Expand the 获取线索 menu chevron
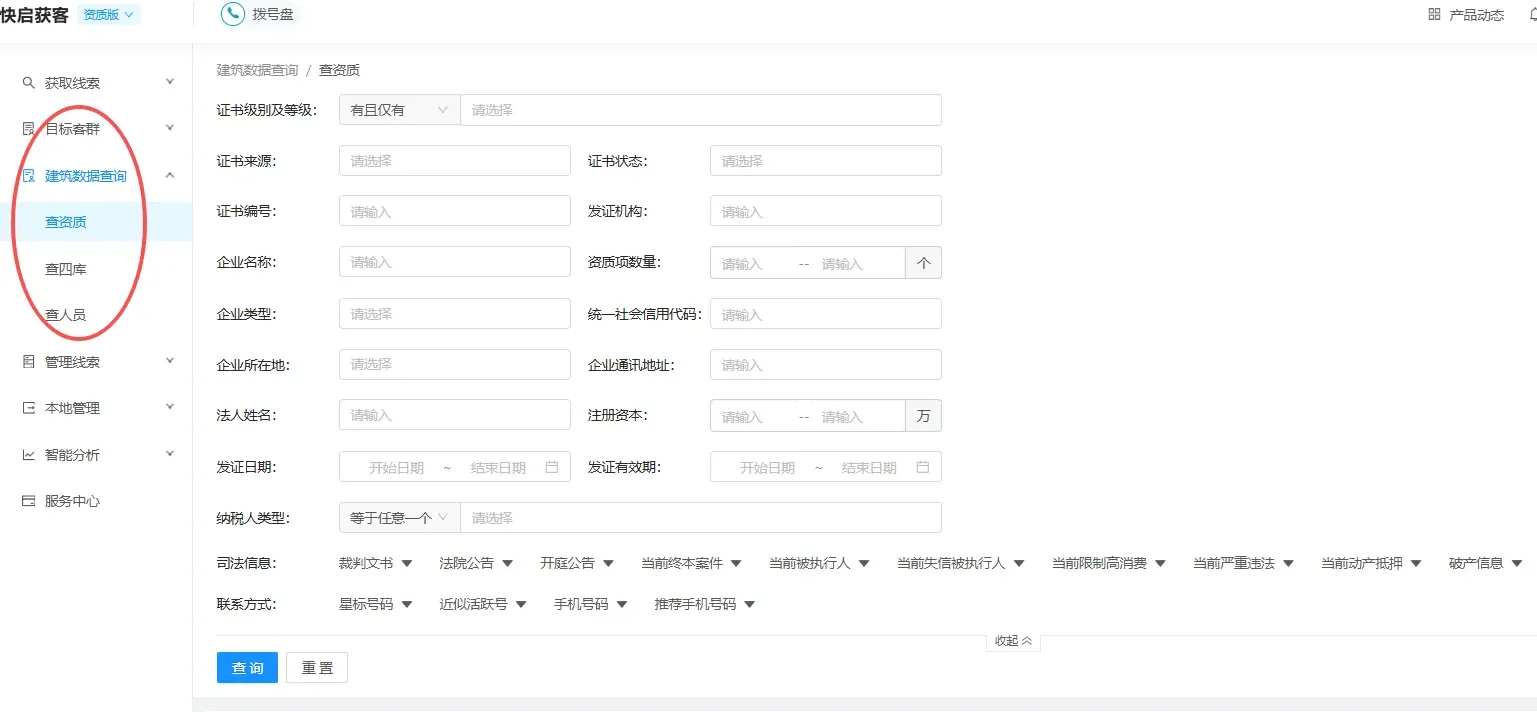1537x712 pixels. click(x=169, y=82)
